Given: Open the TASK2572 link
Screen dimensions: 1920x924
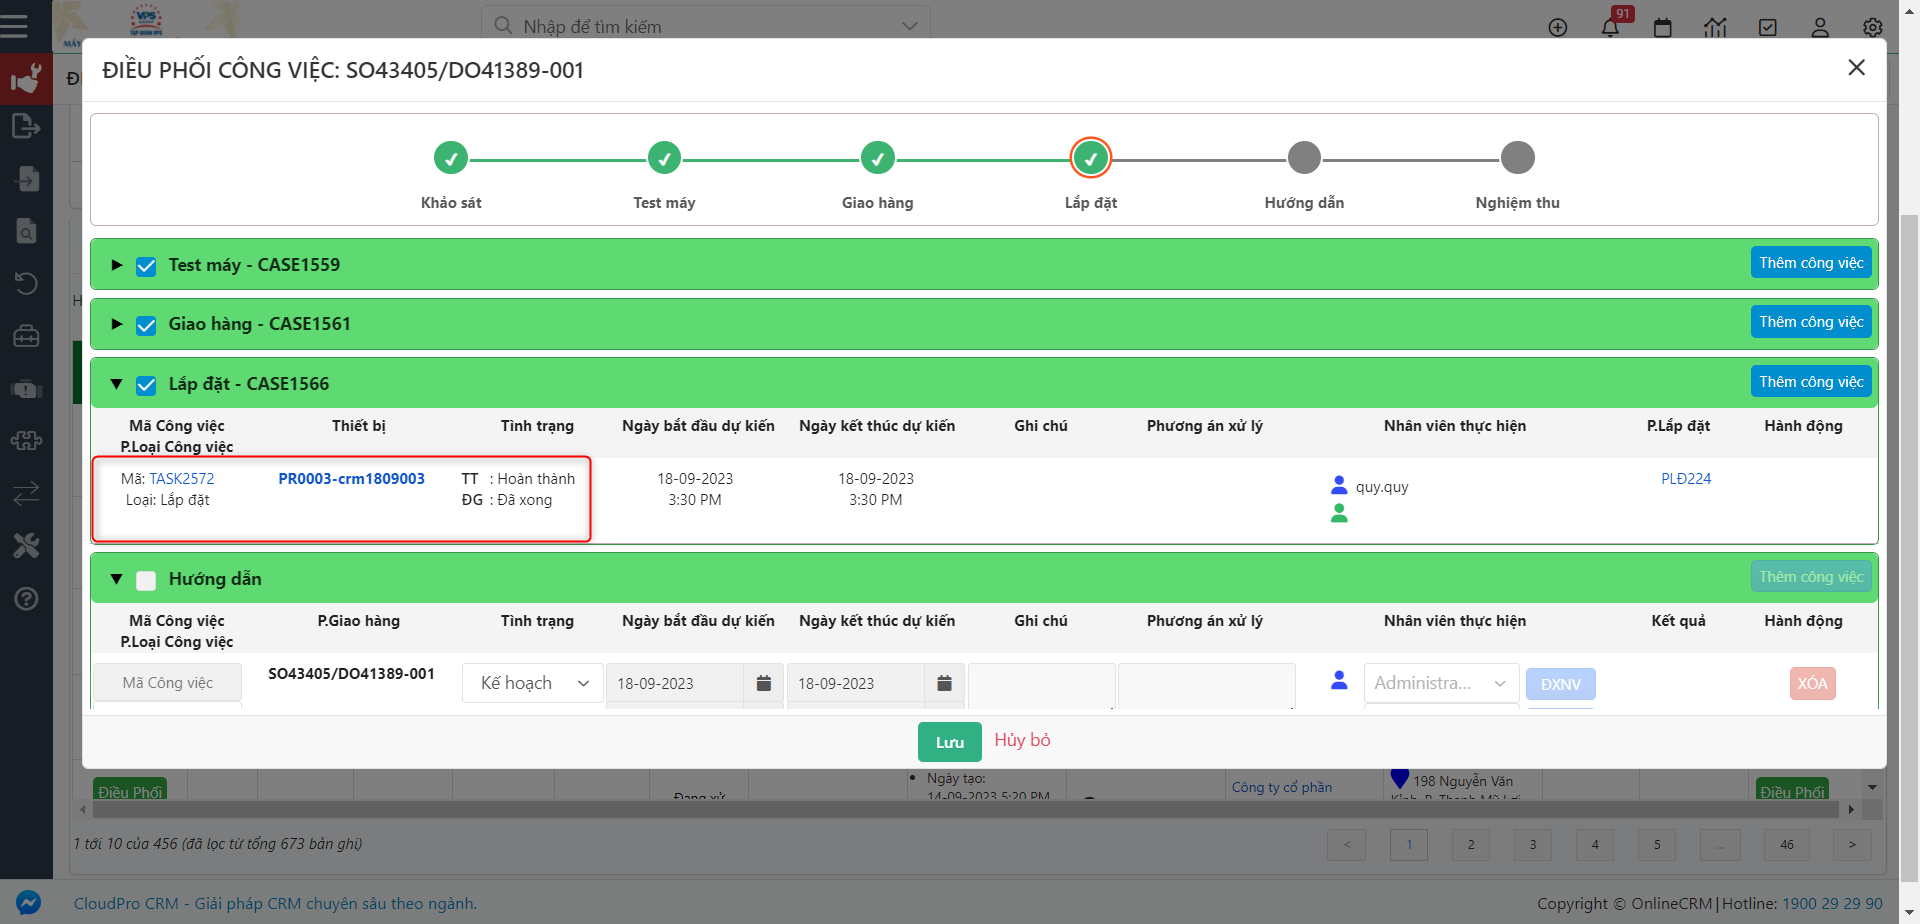Looking at the screenshot, I should [181, 479].
